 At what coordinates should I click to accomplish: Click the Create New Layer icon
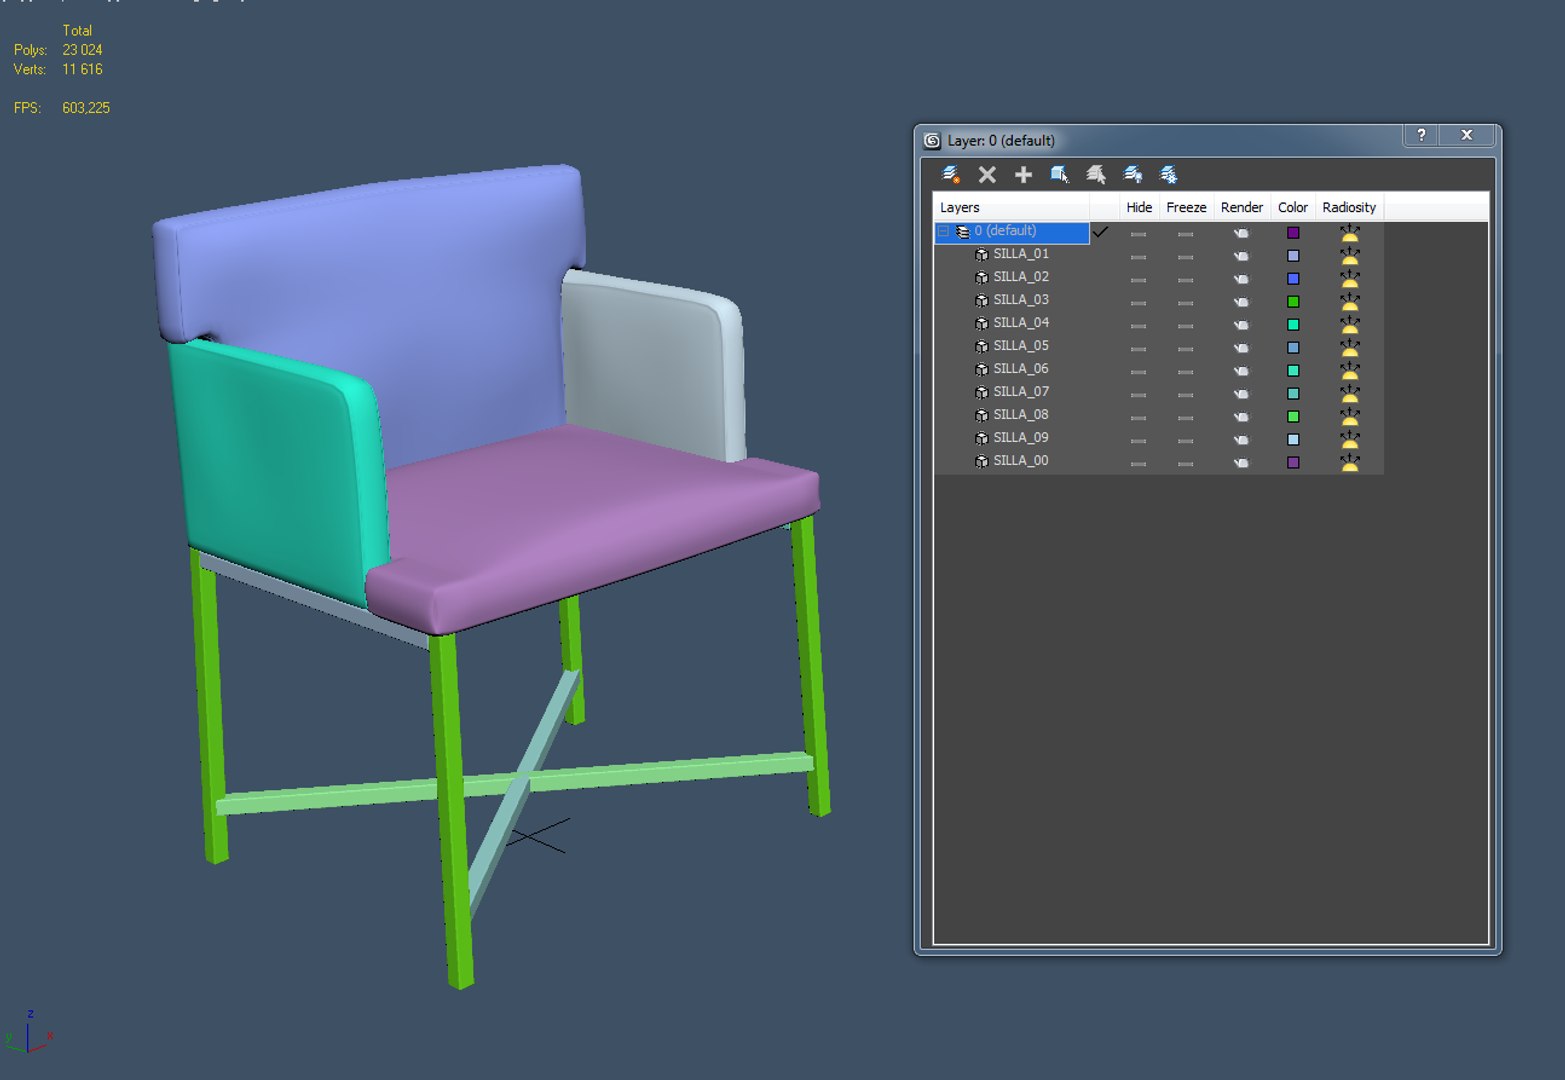click(951, 175)
